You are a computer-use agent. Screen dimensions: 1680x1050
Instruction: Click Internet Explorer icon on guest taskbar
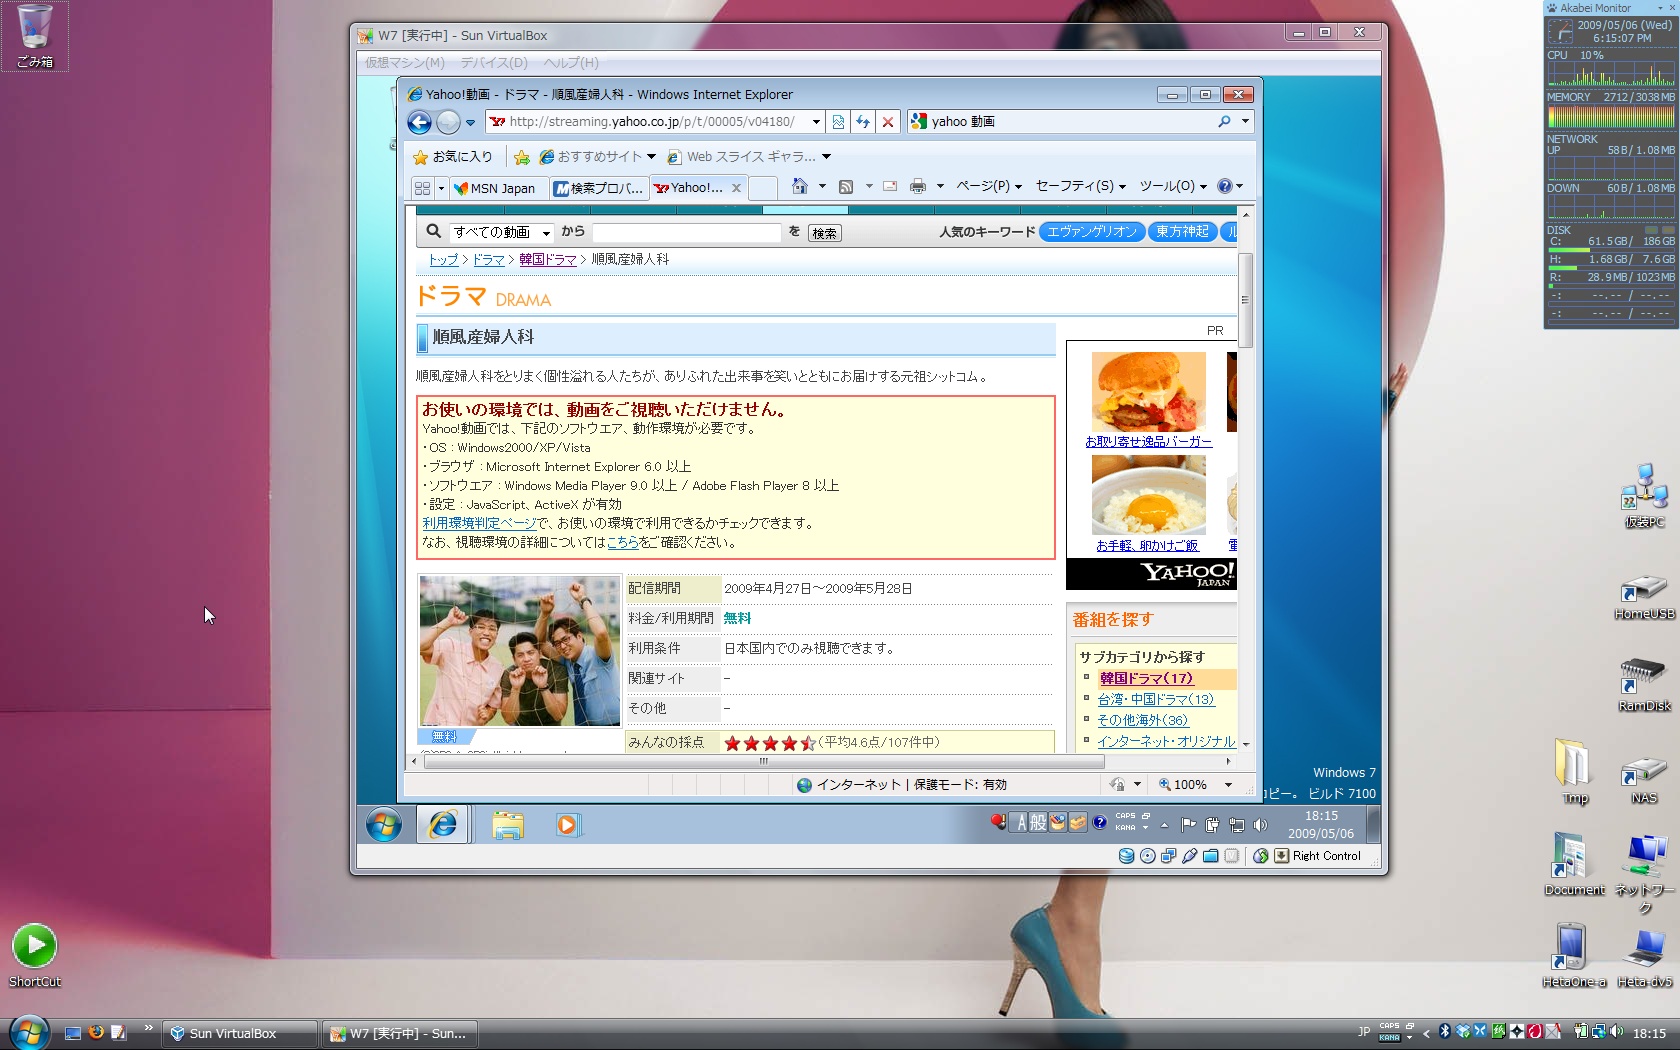tap(442, 825)
